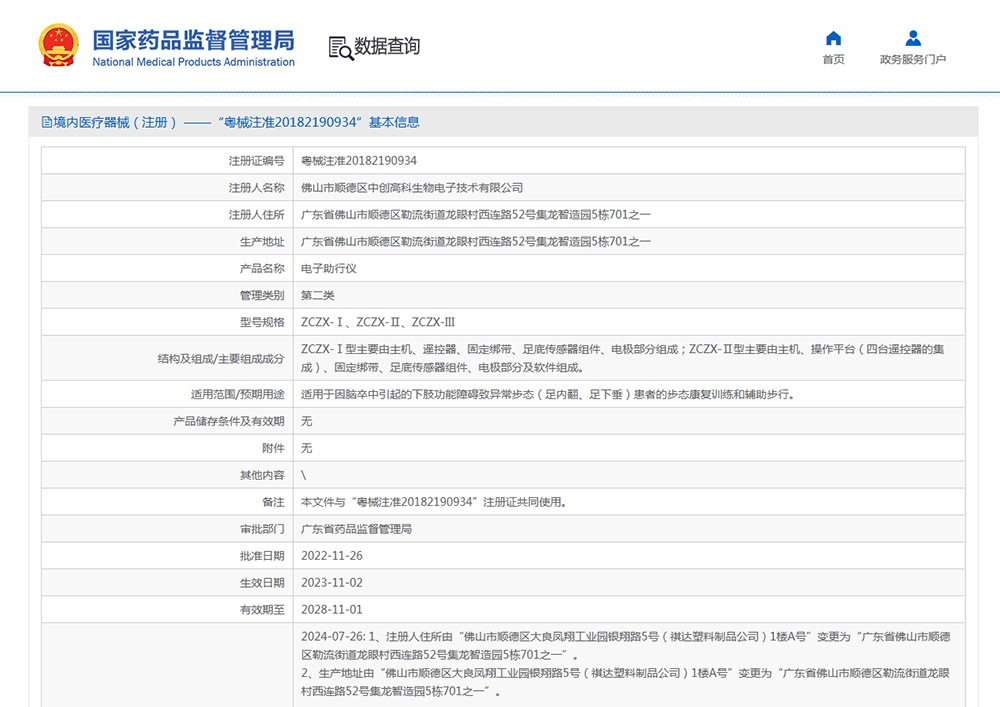1000x707 pixels.
Task: Click the 审批部门 value 广东省药品监督管理局
Action: tap(353, 528)
